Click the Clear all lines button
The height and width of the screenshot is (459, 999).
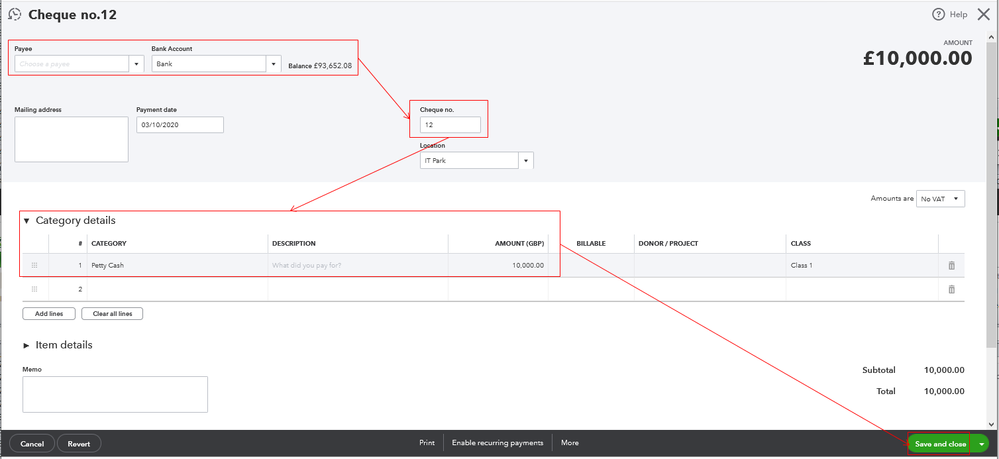pyautogui.click(x=112, y=314)
